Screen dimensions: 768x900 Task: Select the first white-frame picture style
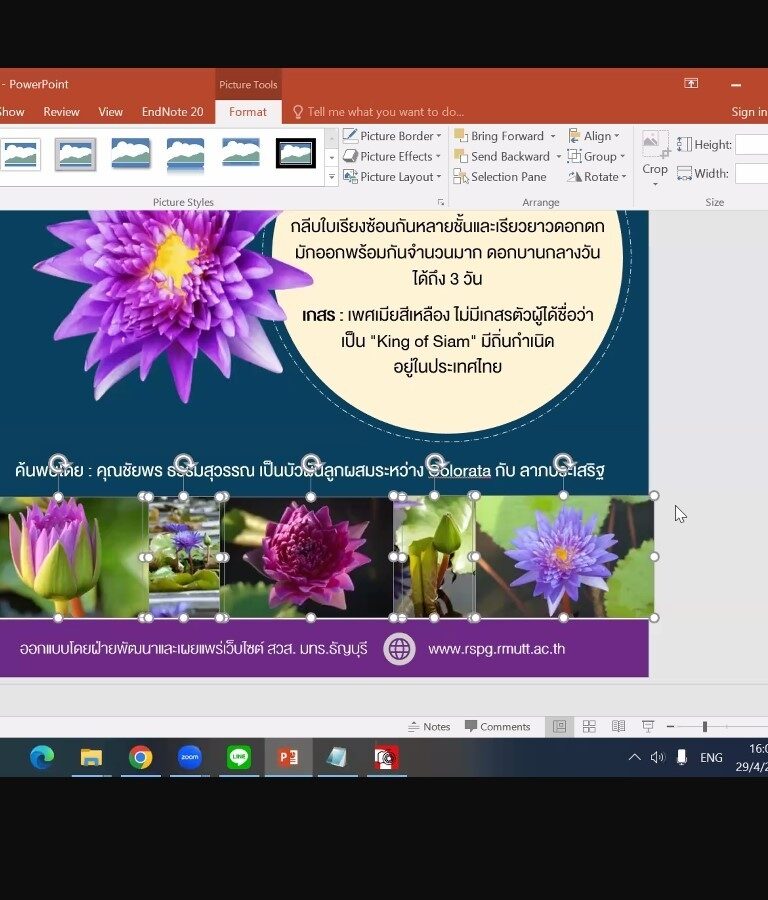(x=21, y=154)
